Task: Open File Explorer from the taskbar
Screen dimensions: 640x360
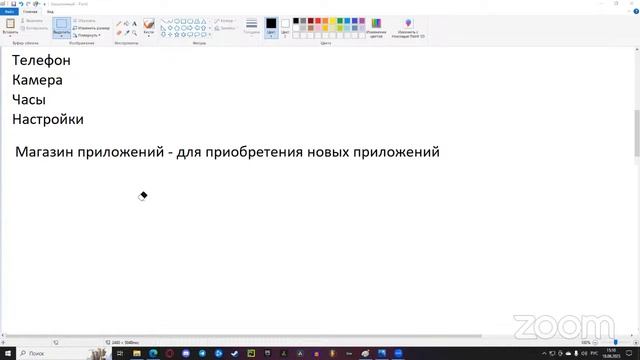Action: point(137,353)
